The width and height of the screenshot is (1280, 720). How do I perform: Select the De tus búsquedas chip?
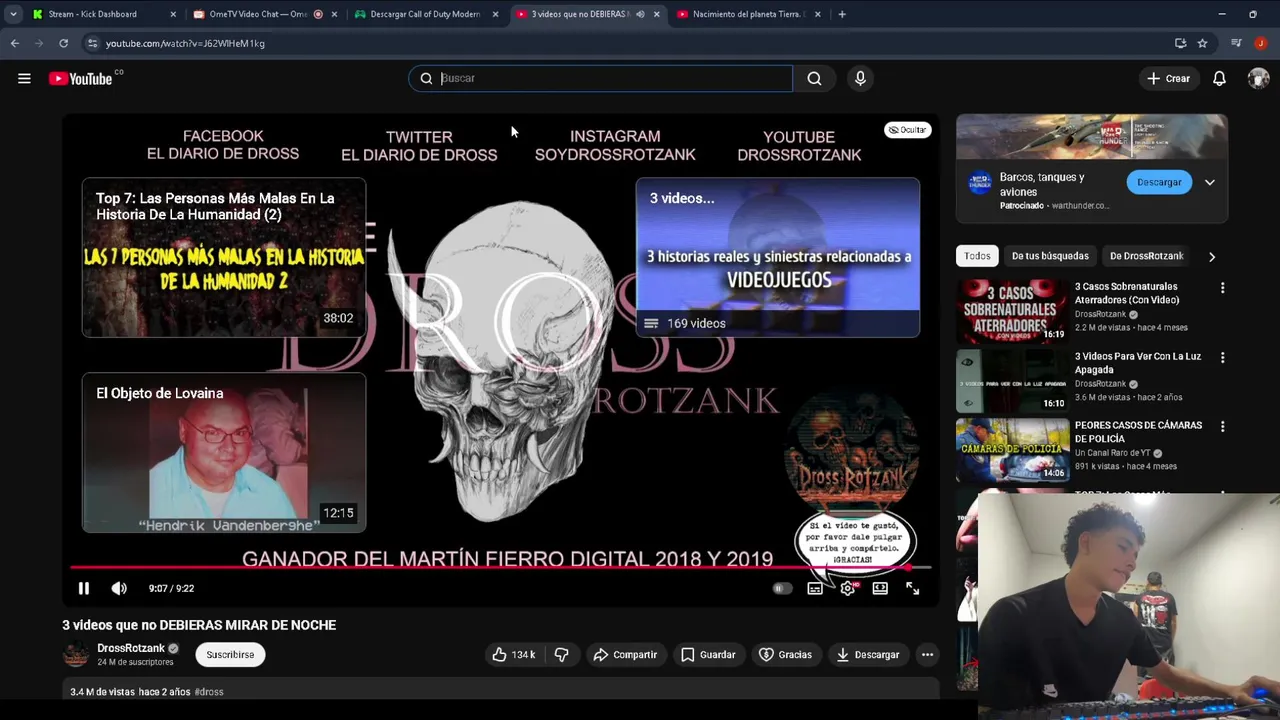tap(1050, 256)
